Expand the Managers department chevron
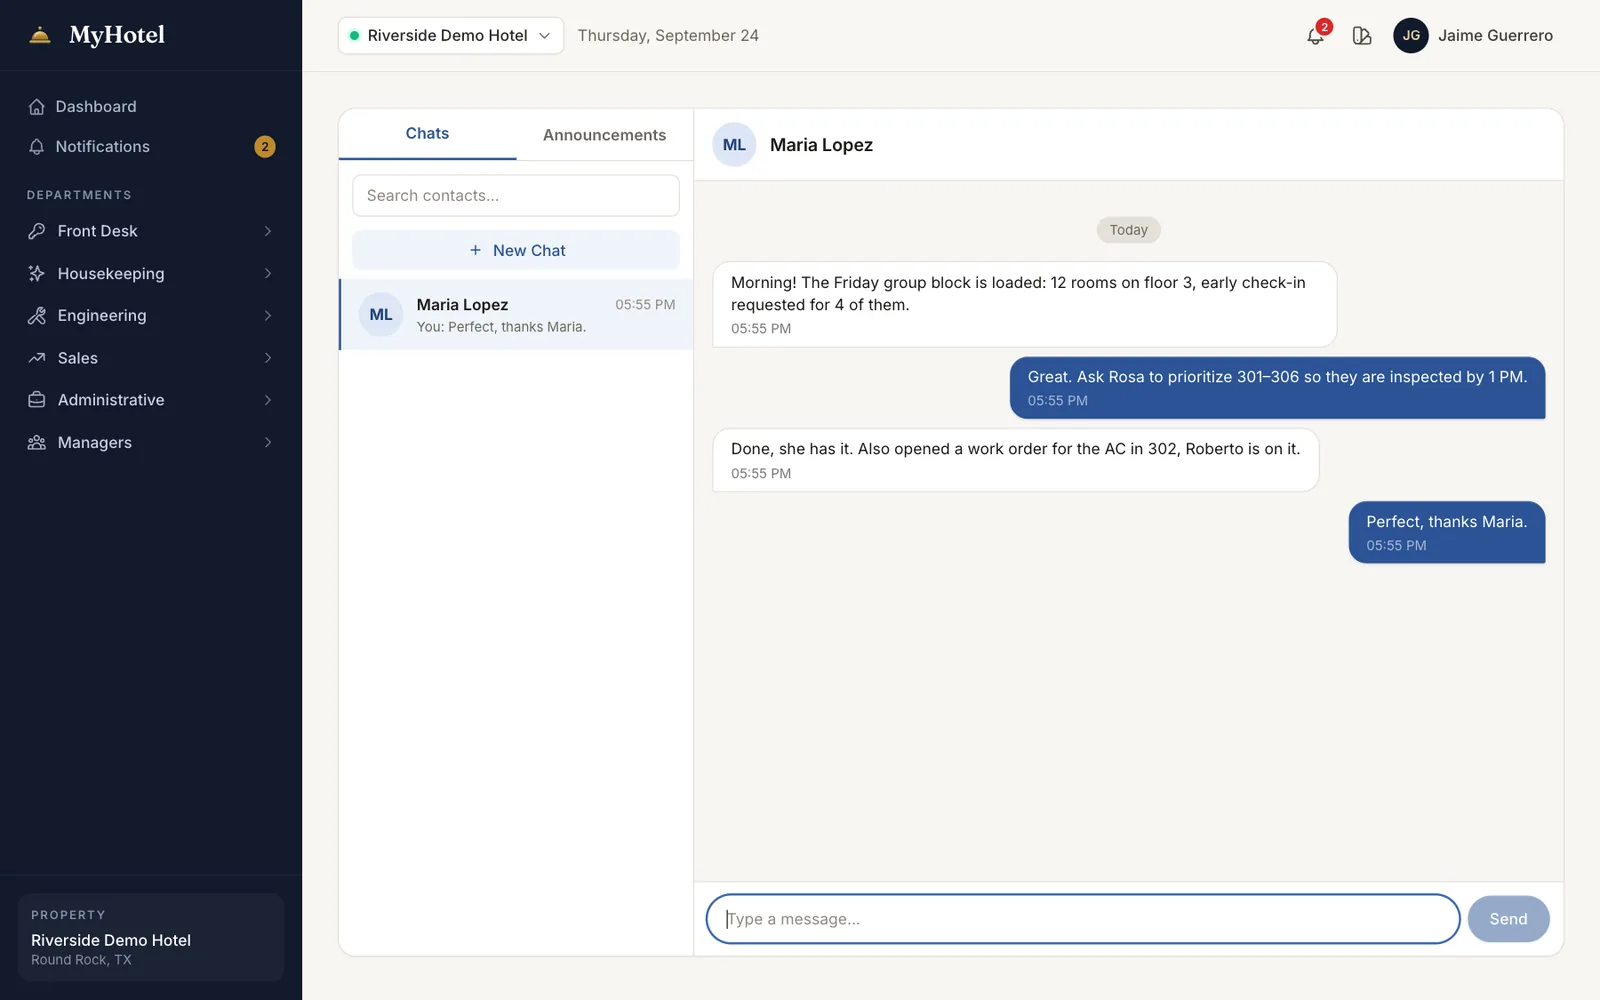Image resolution: width=1600 pixels, height=1000 pixels. coord(268,442)
